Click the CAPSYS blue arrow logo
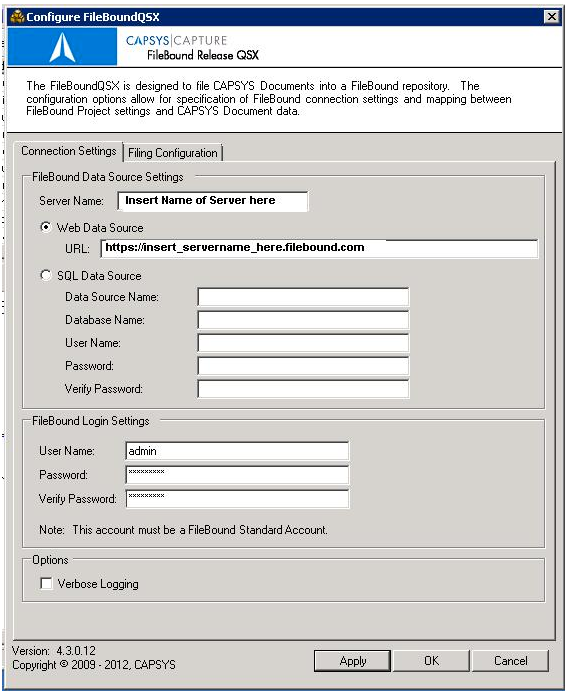The width and height of the screenshot is (567, 693). pos(62,46)
